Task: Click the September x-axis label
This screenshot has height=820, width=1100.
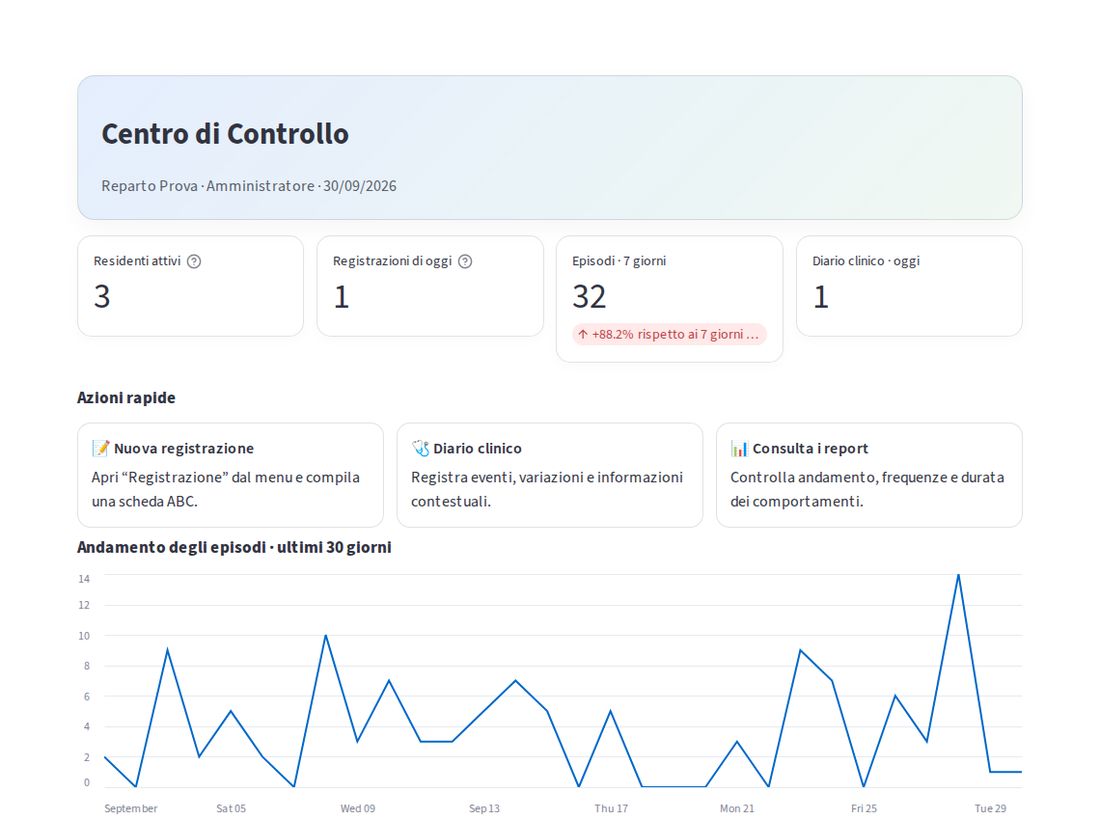Action: [130, 808]
